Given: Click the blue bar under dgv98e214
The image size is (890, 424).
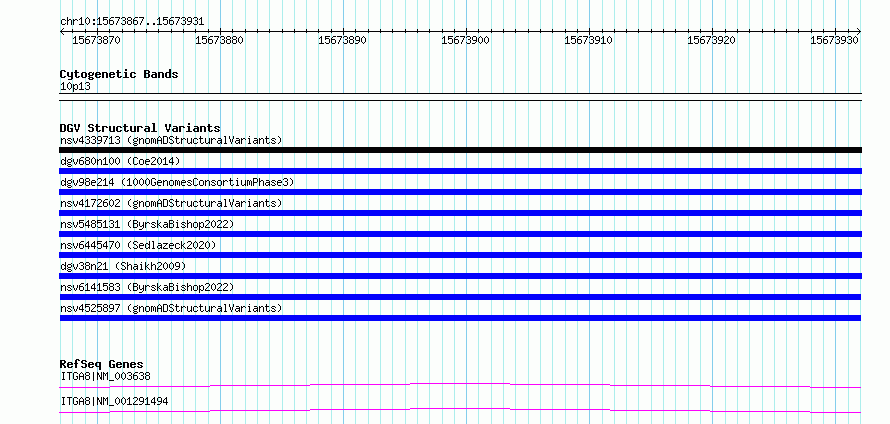Looking at the screenshot, I should click(461, 192).
